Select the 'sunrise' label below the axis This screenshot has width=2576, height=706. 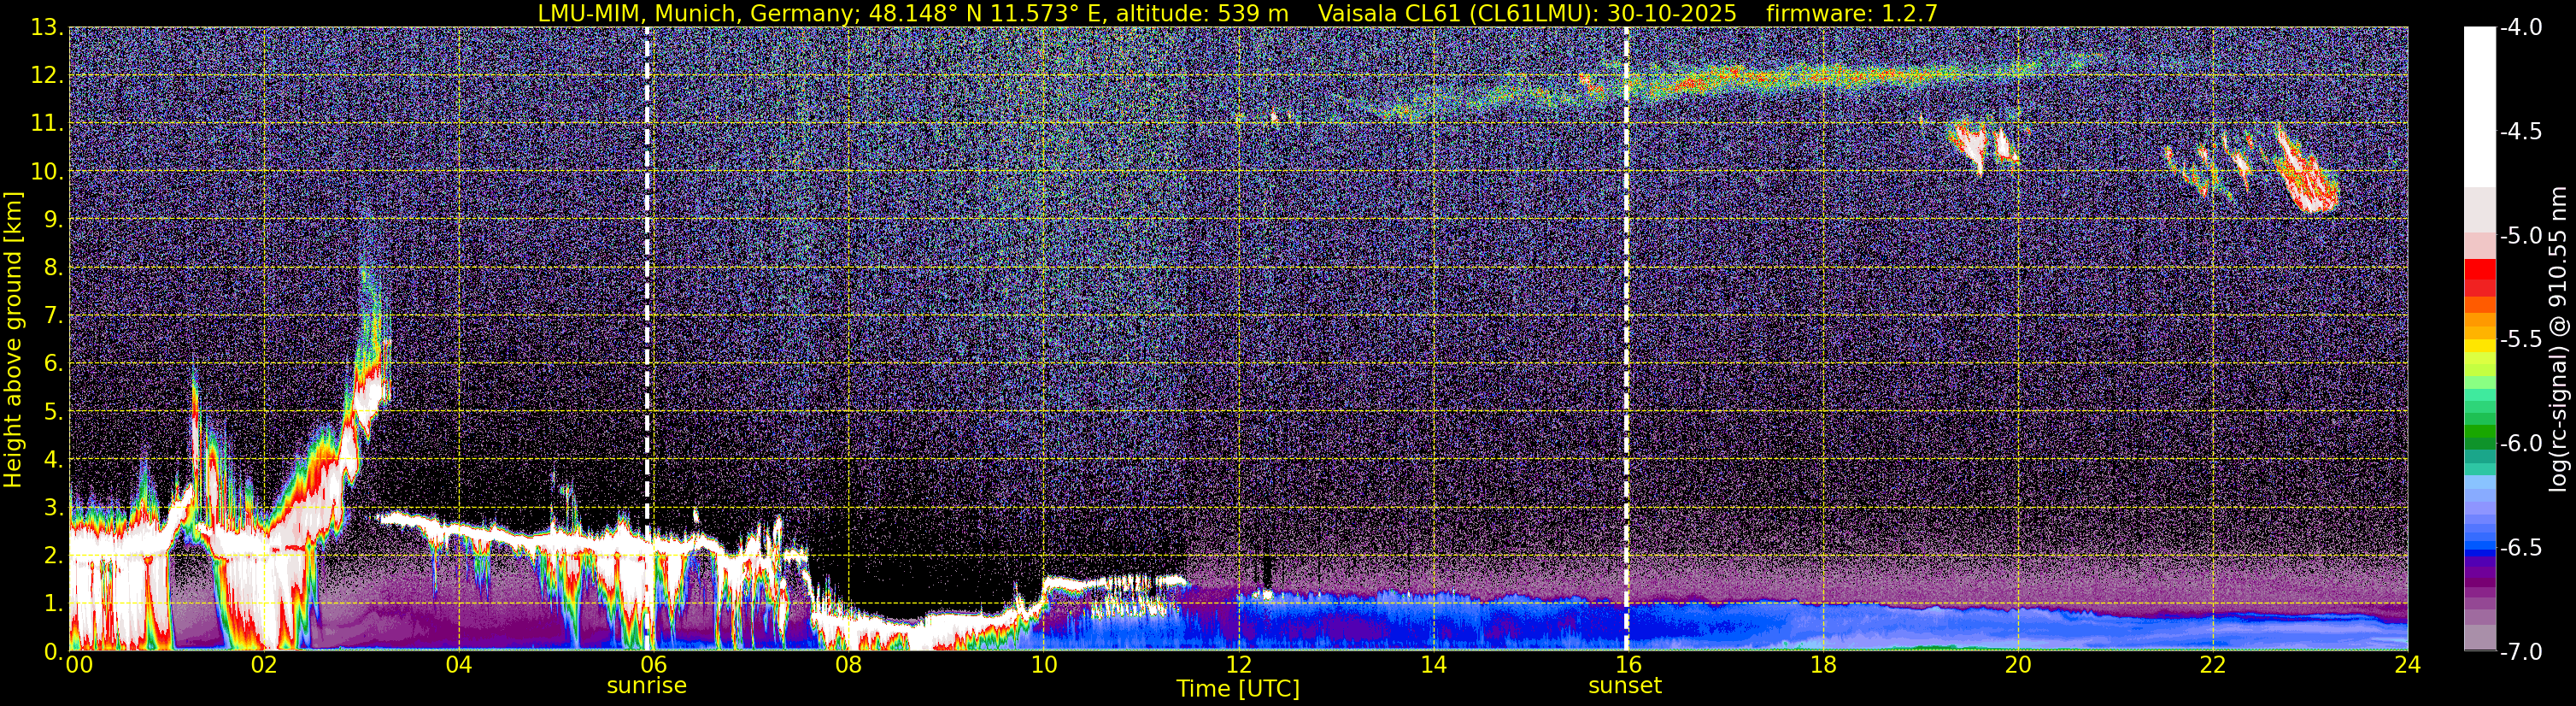[x=647, y=686]
